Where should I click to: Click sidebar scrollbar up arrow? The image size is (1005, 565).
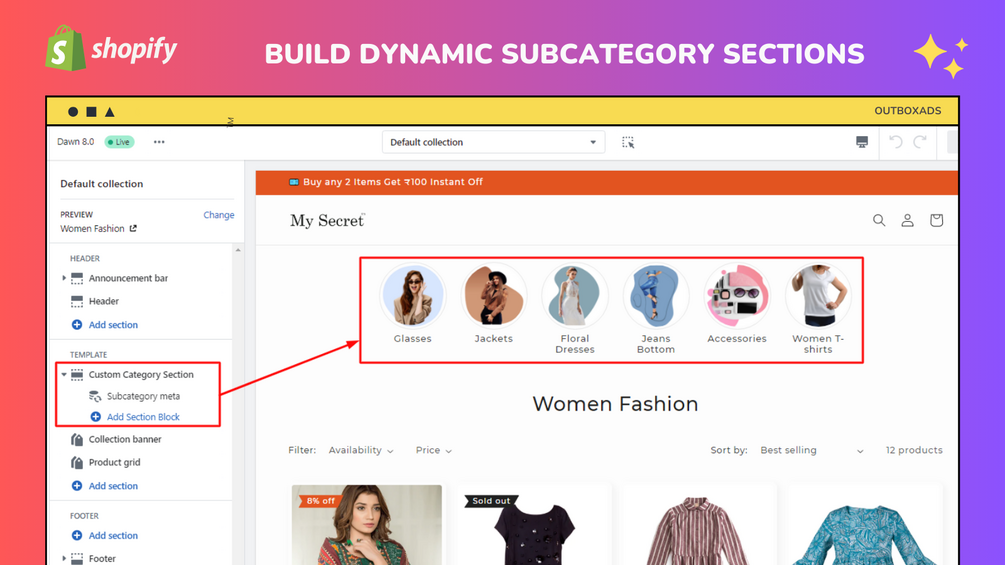pos(238,250)
